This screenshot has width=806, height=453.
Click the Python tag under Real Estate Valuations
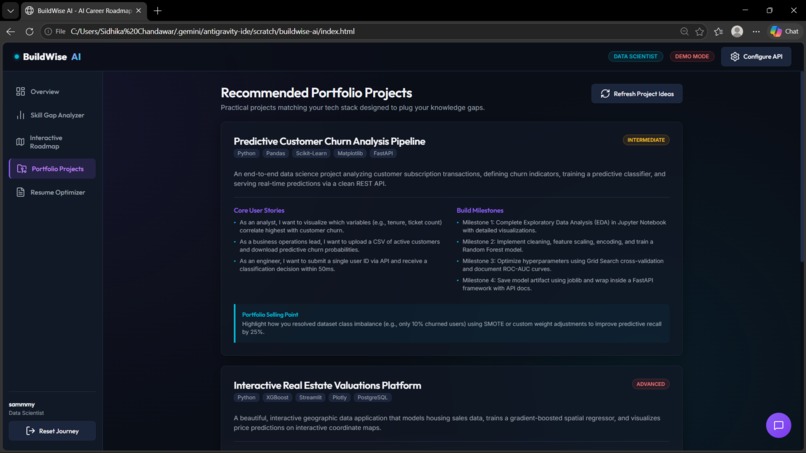pyautogui.click(x=246, y=397)
